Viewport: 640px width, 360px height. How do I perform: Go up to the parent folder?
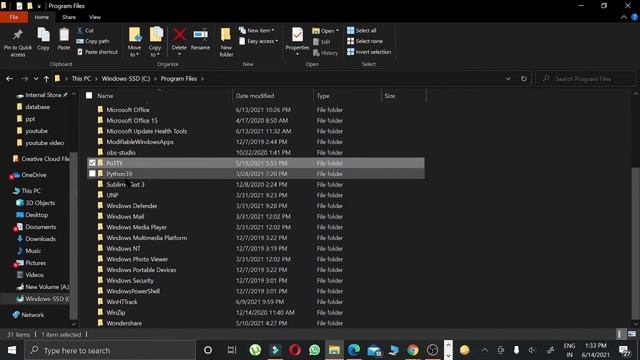coord(46,79)
